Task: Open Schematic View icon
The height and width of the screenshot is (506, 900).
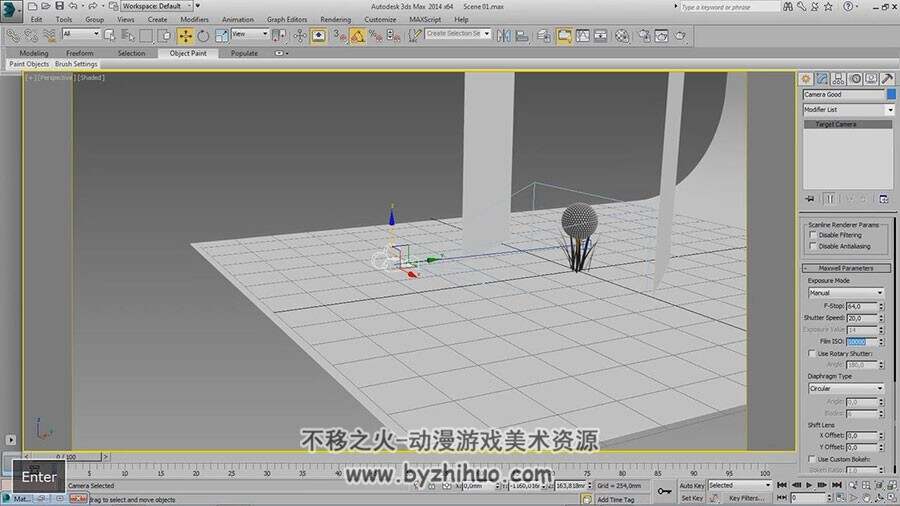Action: 600,36
